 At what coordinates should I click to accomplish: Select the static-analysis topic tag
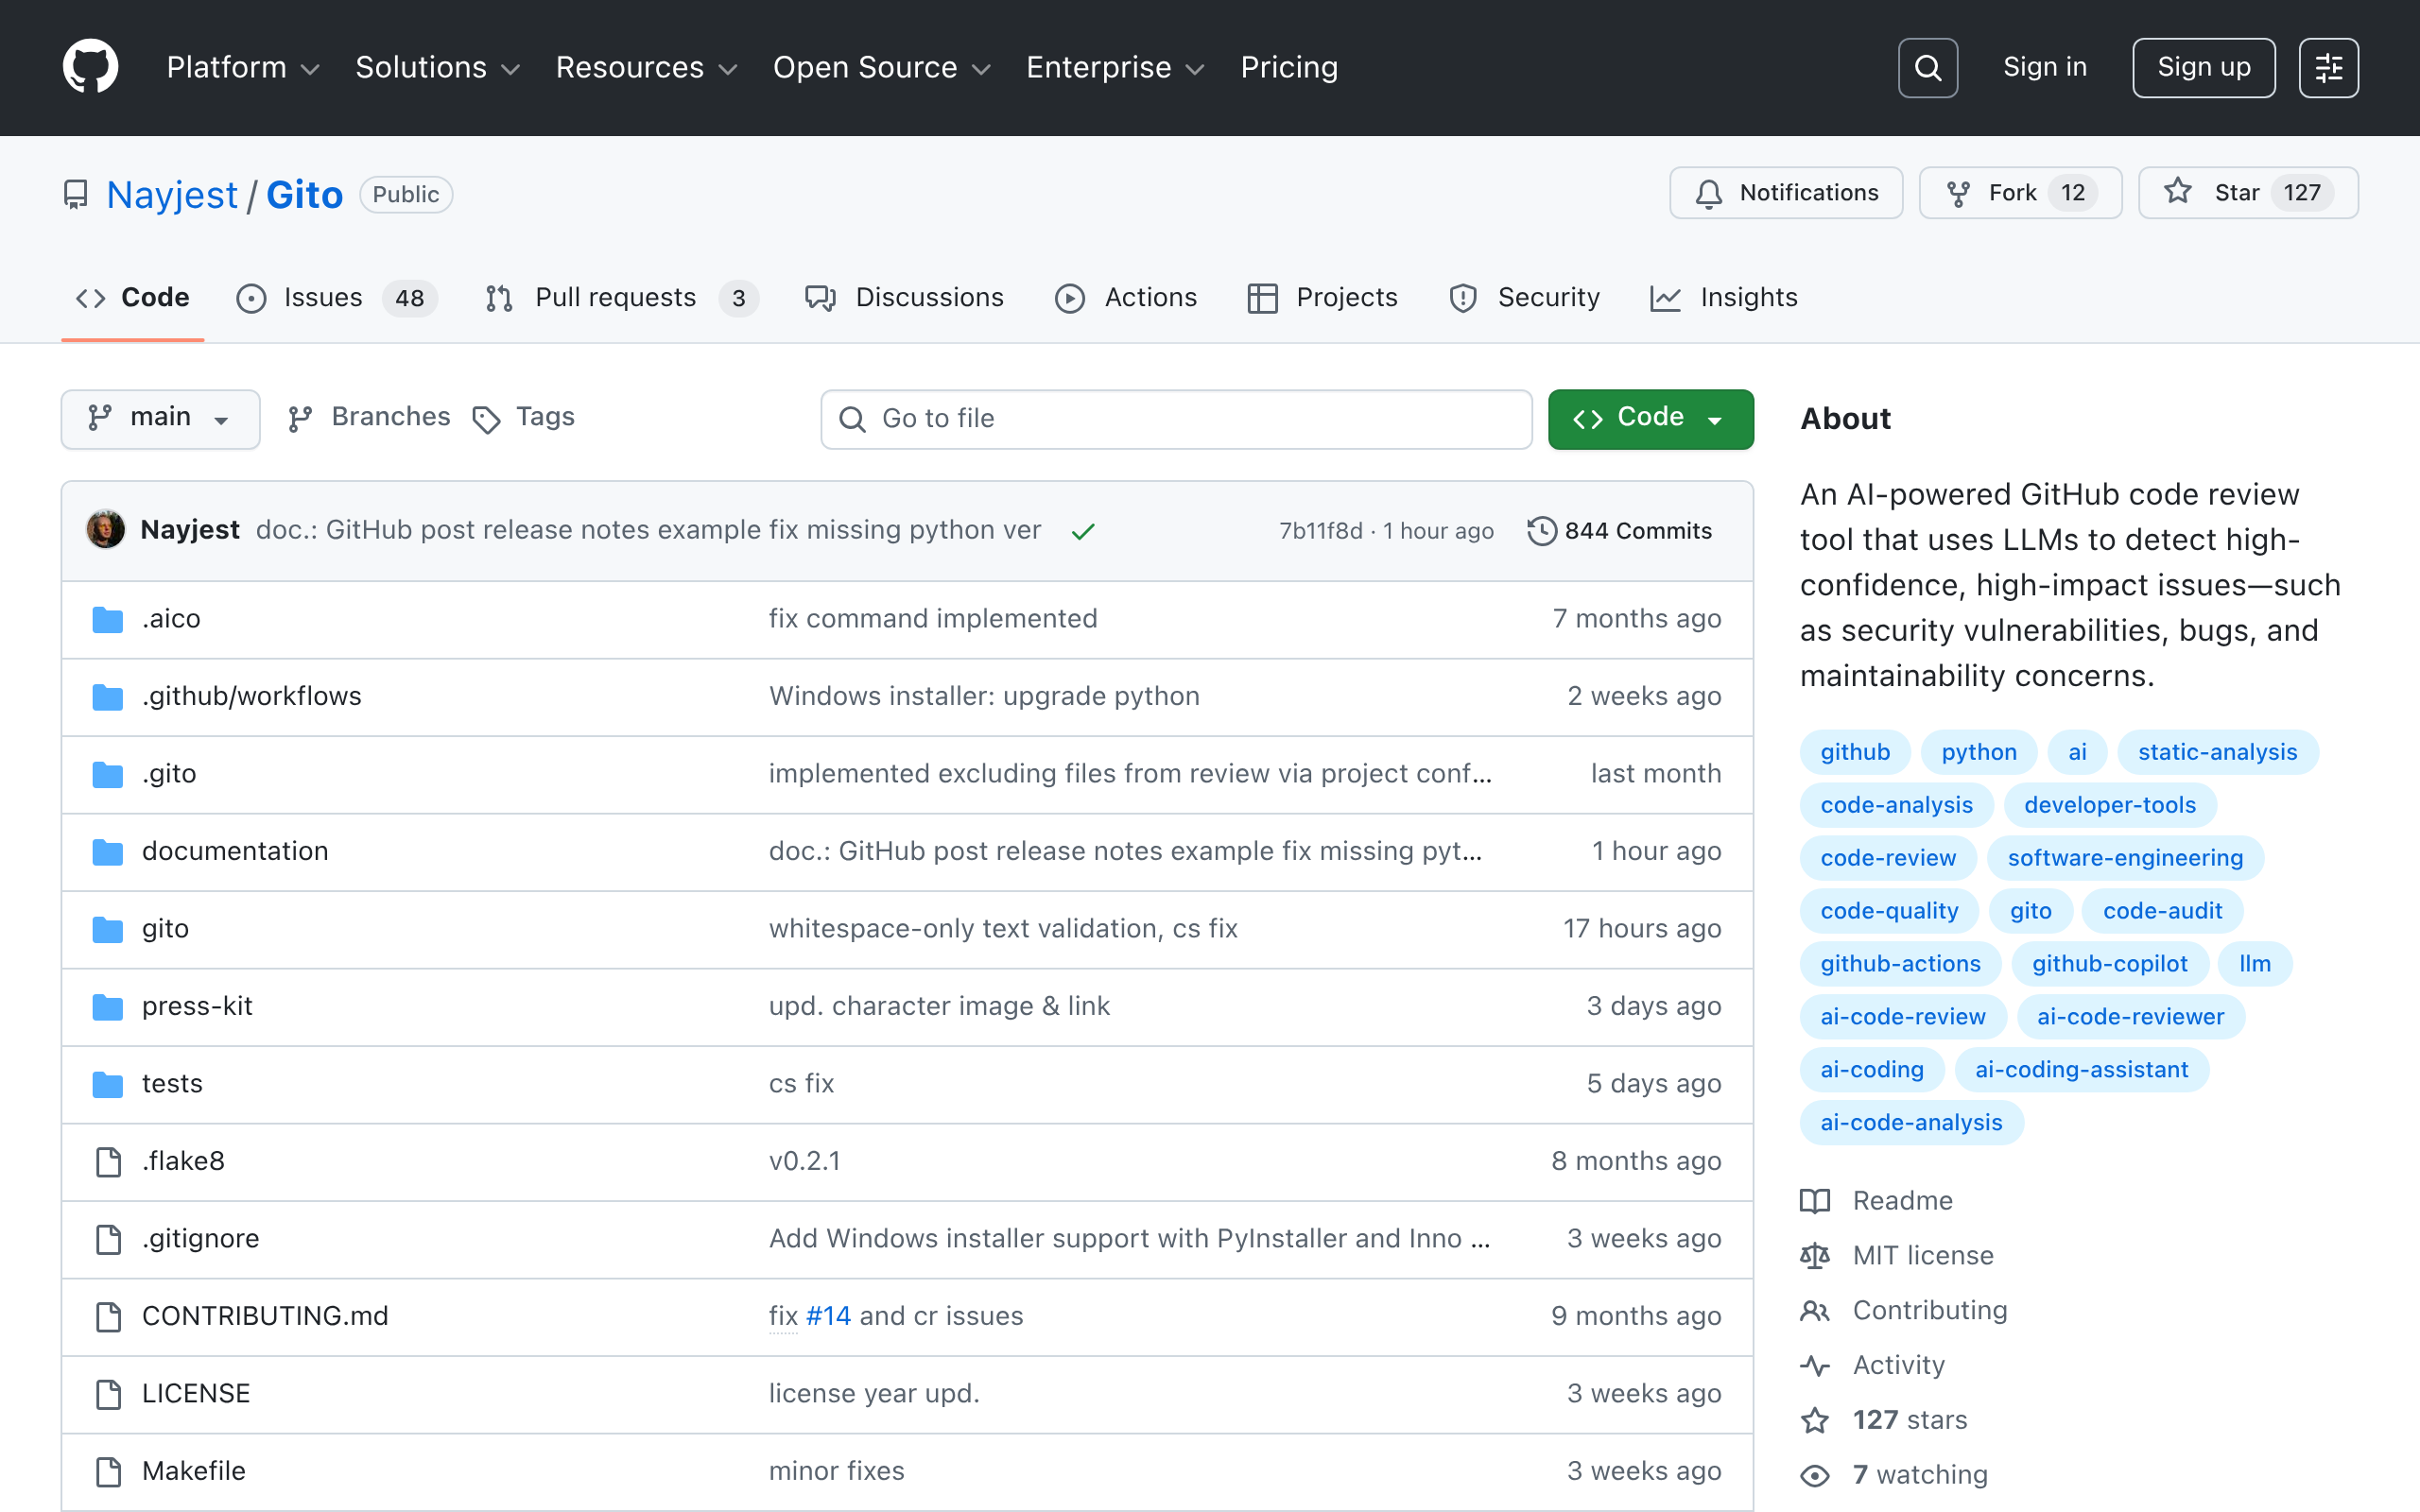[2216, 752]
